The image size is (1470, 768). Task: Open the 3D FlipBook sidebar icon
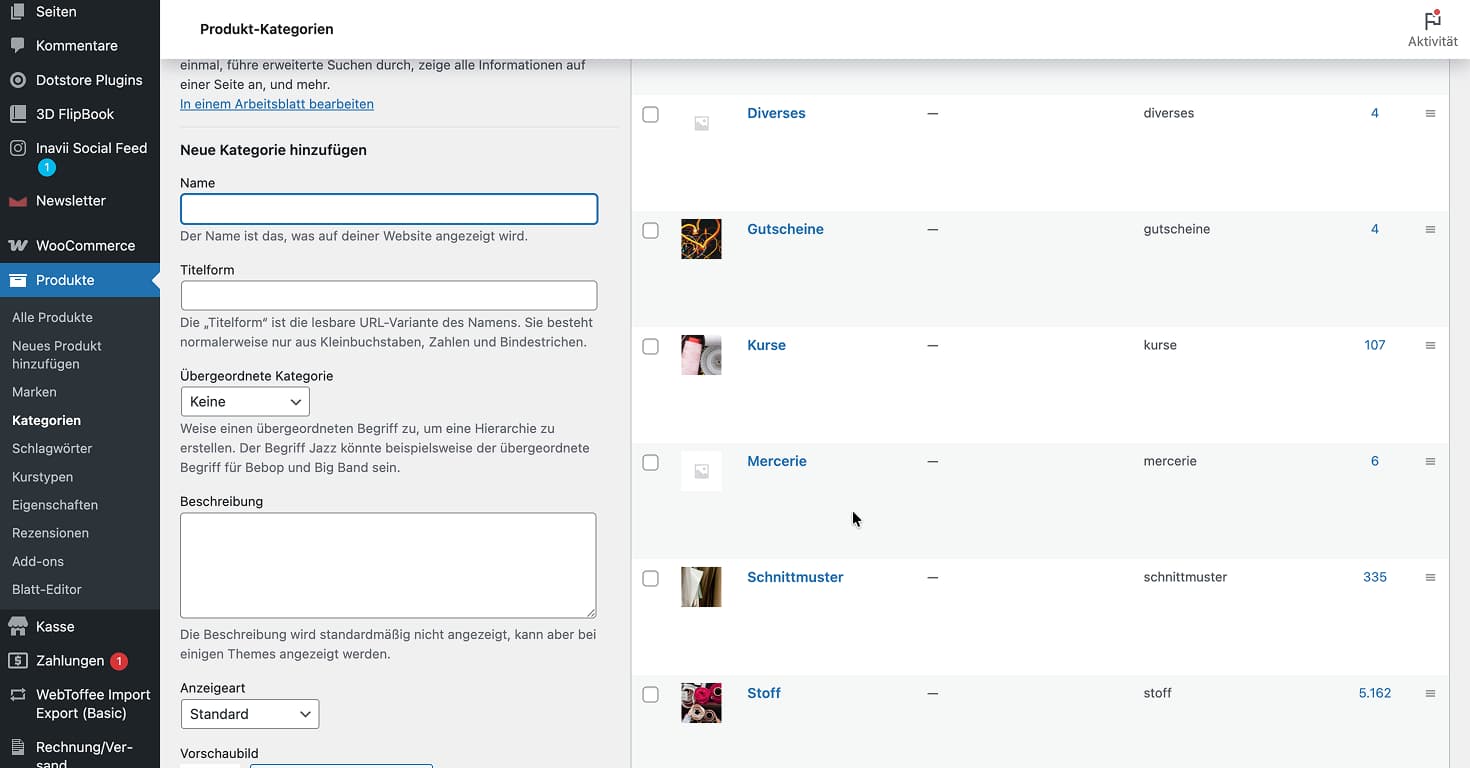coord(17,114)
